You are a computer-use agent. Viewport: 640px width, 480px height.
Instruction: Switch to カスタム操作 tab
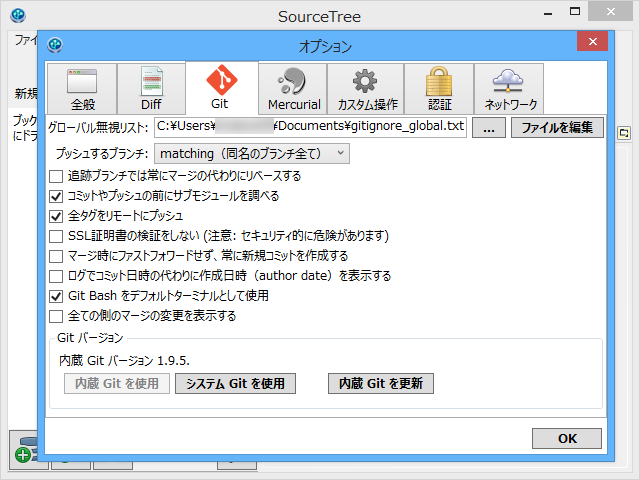[366, 89]
